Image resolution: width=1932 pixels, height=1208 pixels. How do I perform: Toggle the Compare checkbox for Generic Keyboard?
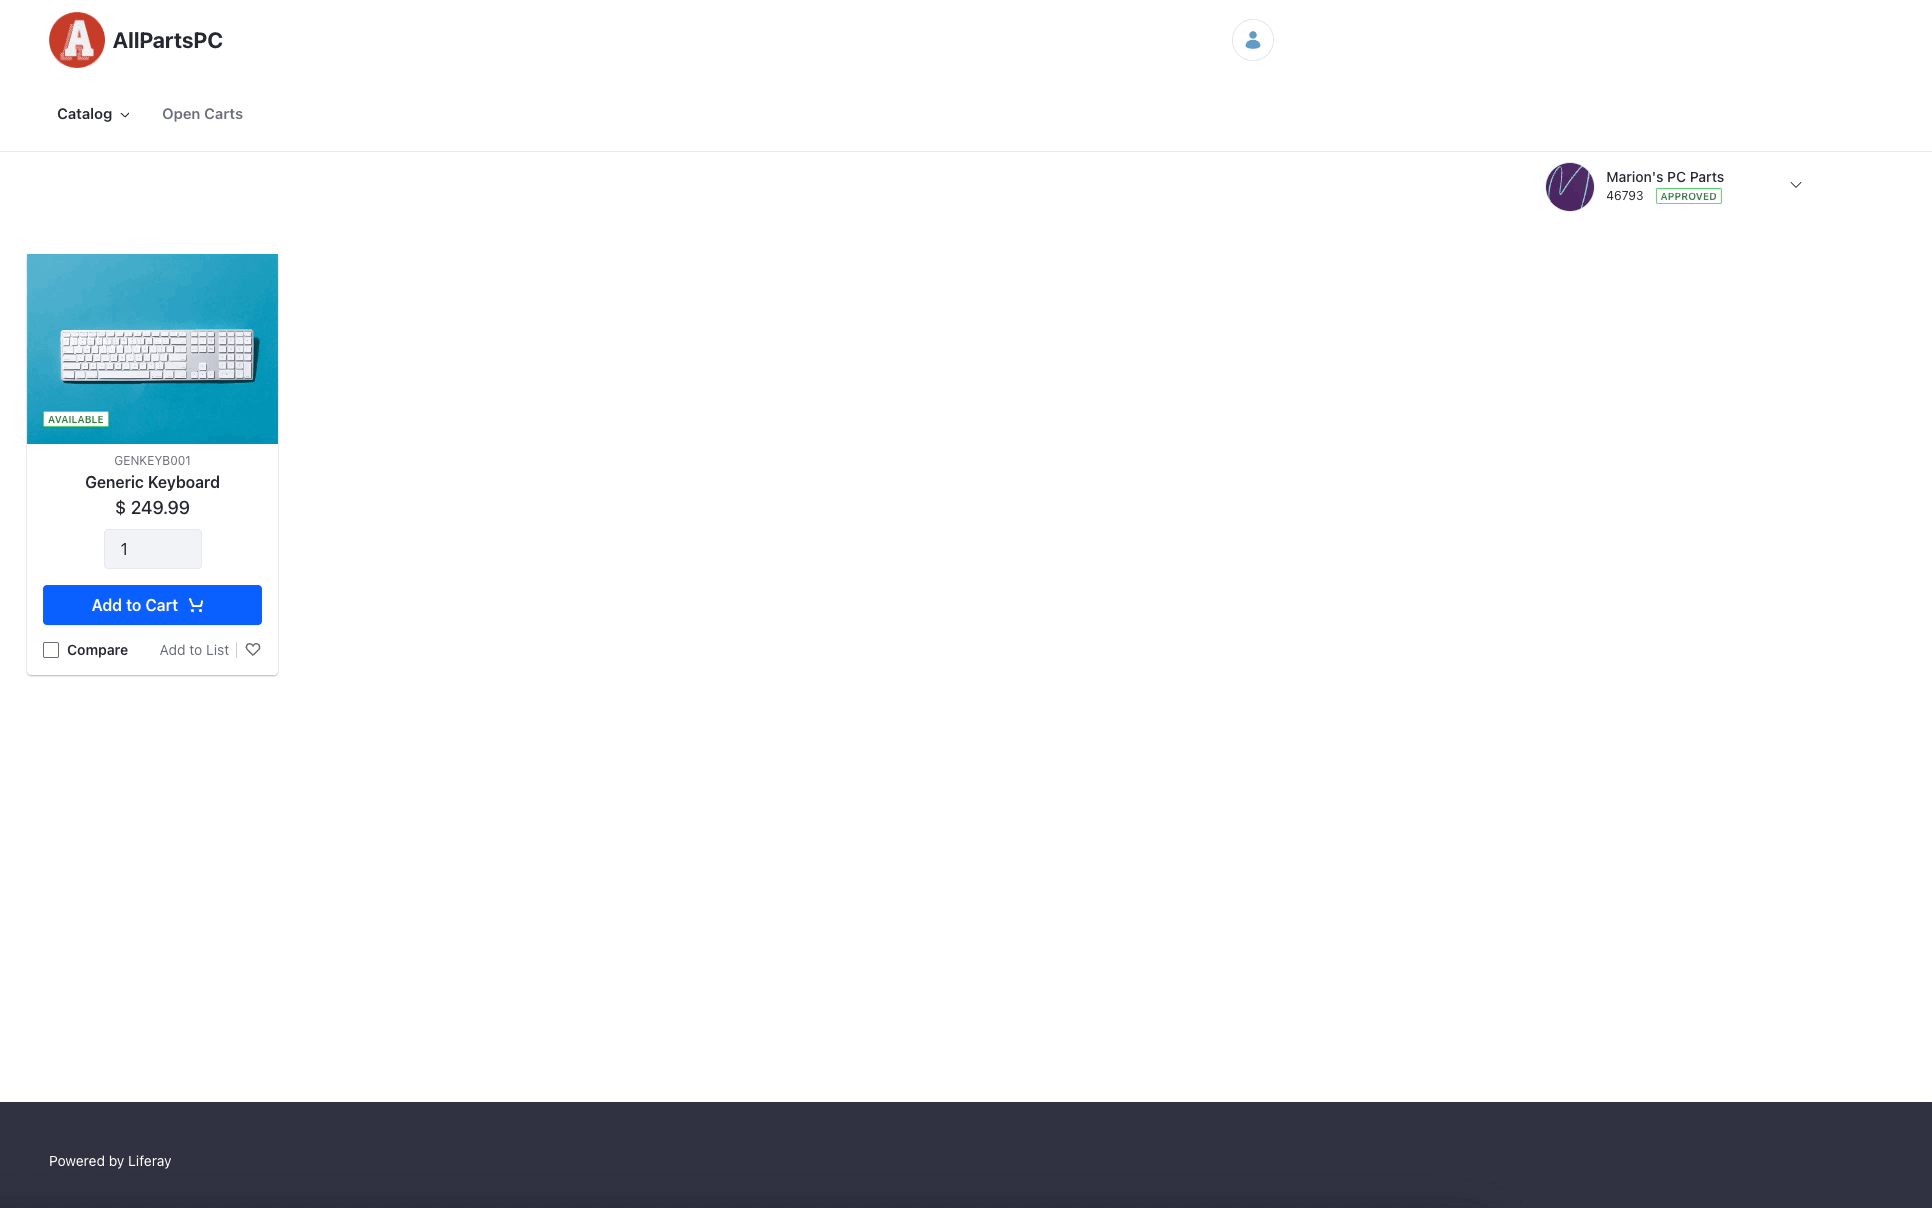pyautogui.click(x=51, y=650)
